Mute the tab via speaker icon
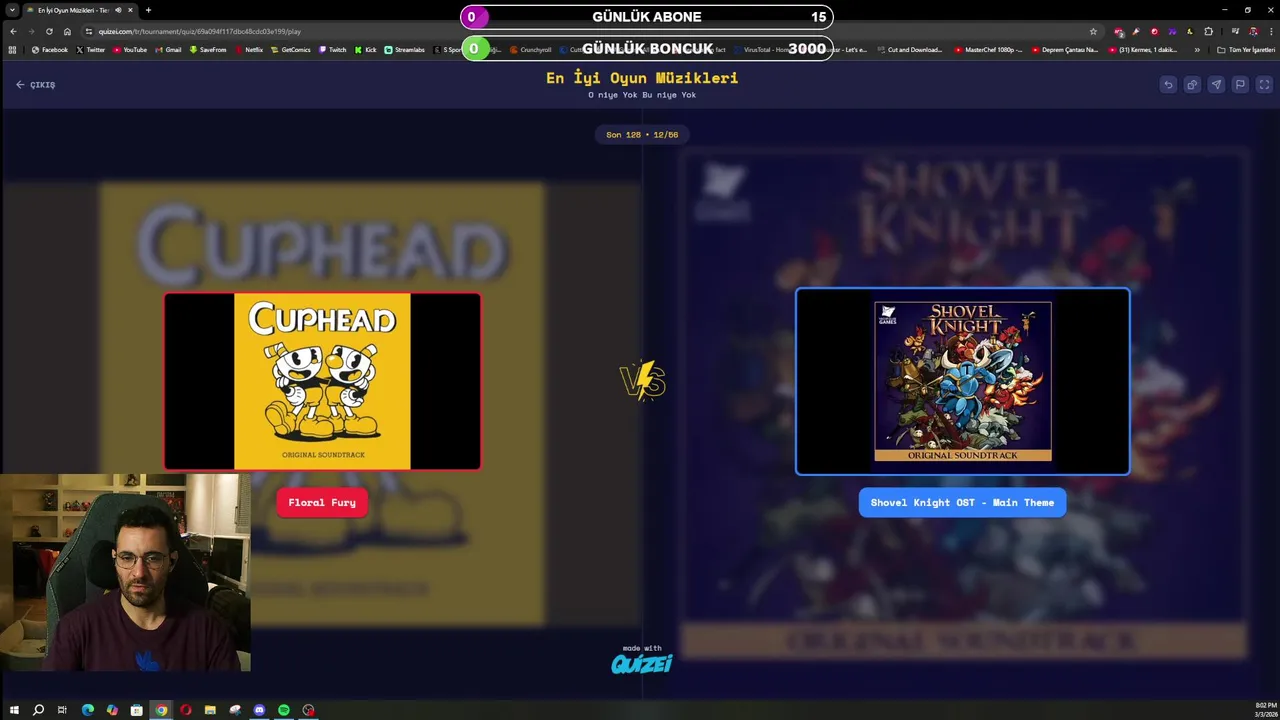Viewport: 1280px width, 720px height. (x=118, y=10)
